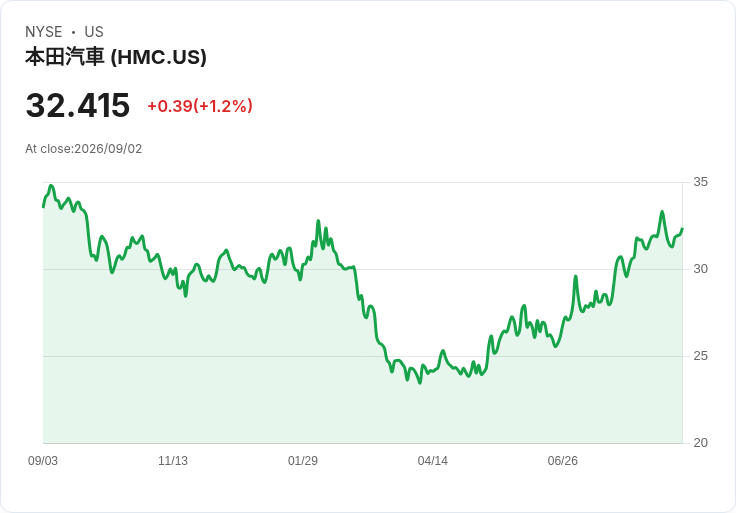Click the 30 price axis label
Image resolution: width=736 pixels, height=513 pixels.
coord(700,269)
